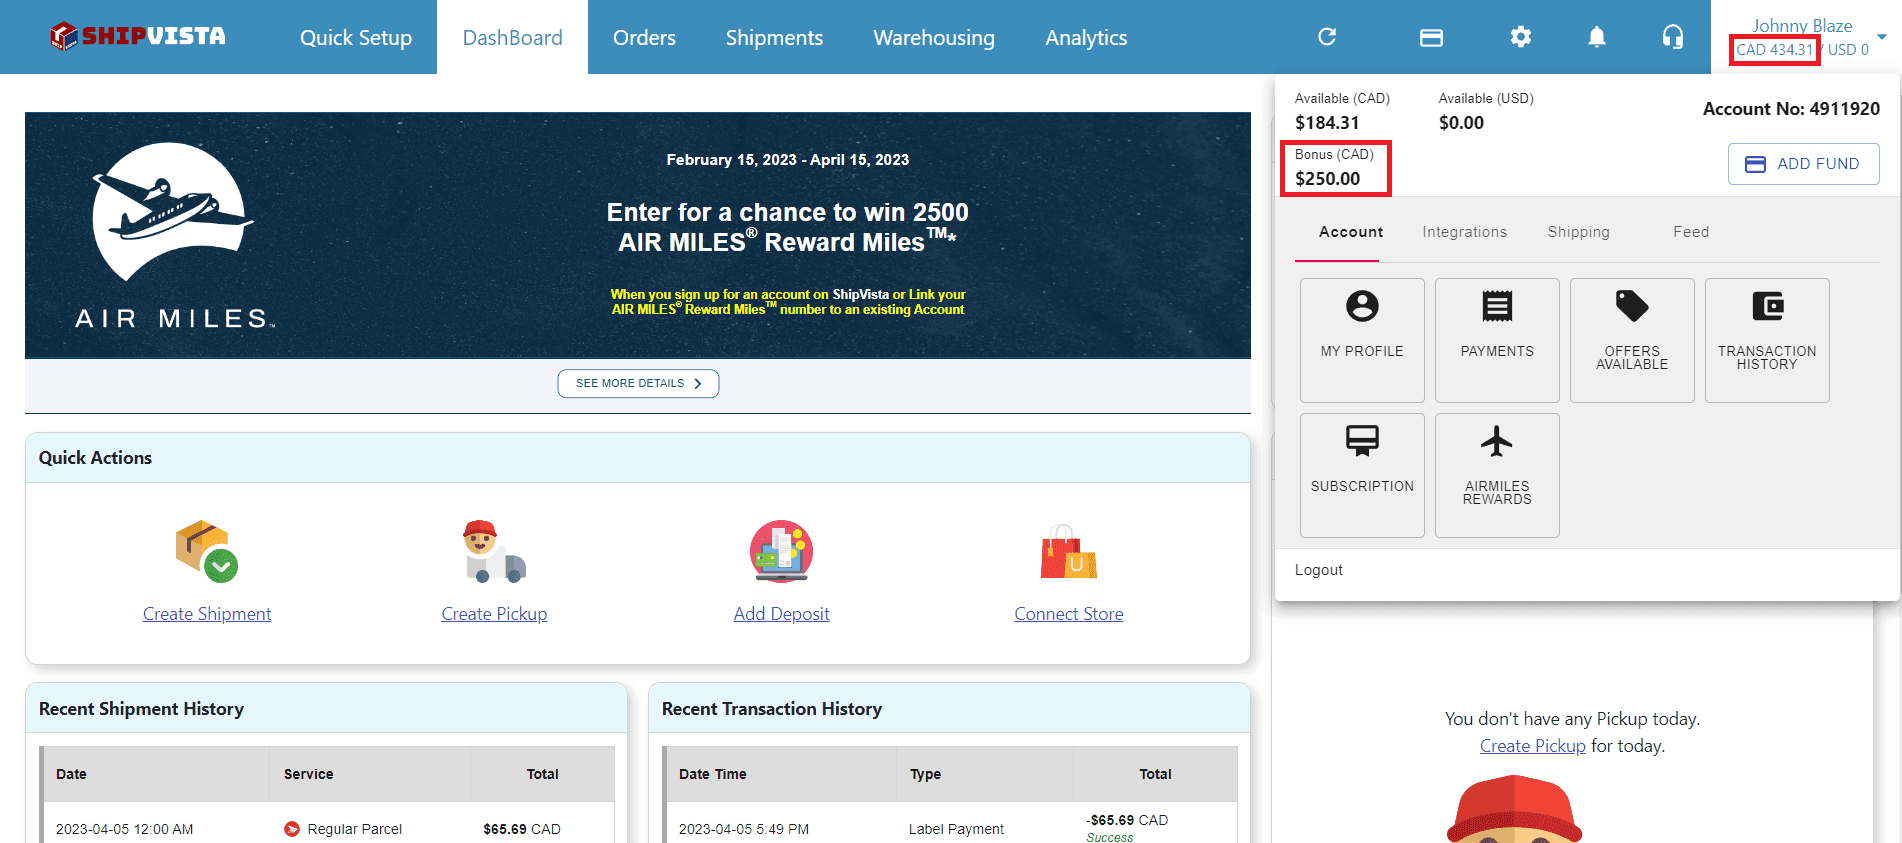Open the Warehousing menu
This screenshot has height=843, width=1902.
point(934,37)
